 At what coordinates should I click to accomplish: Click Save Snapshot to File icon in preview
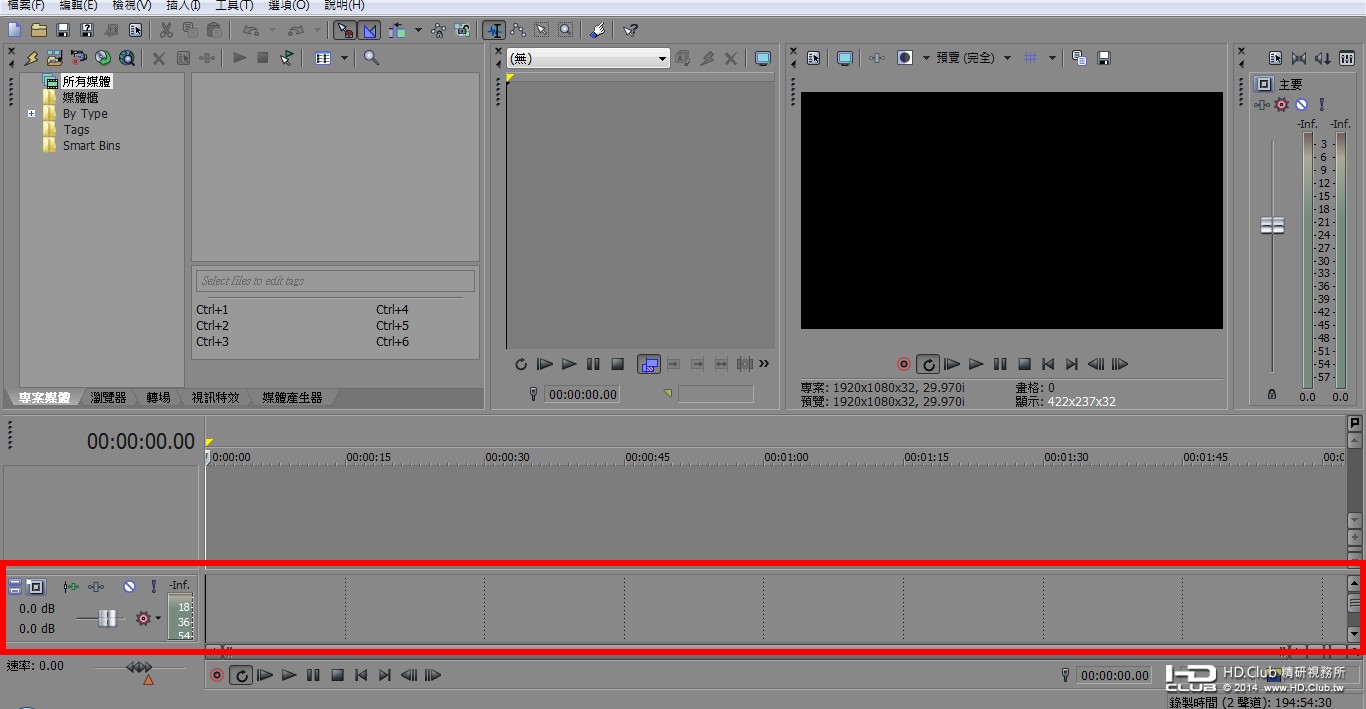click(x=1104, y=58)
